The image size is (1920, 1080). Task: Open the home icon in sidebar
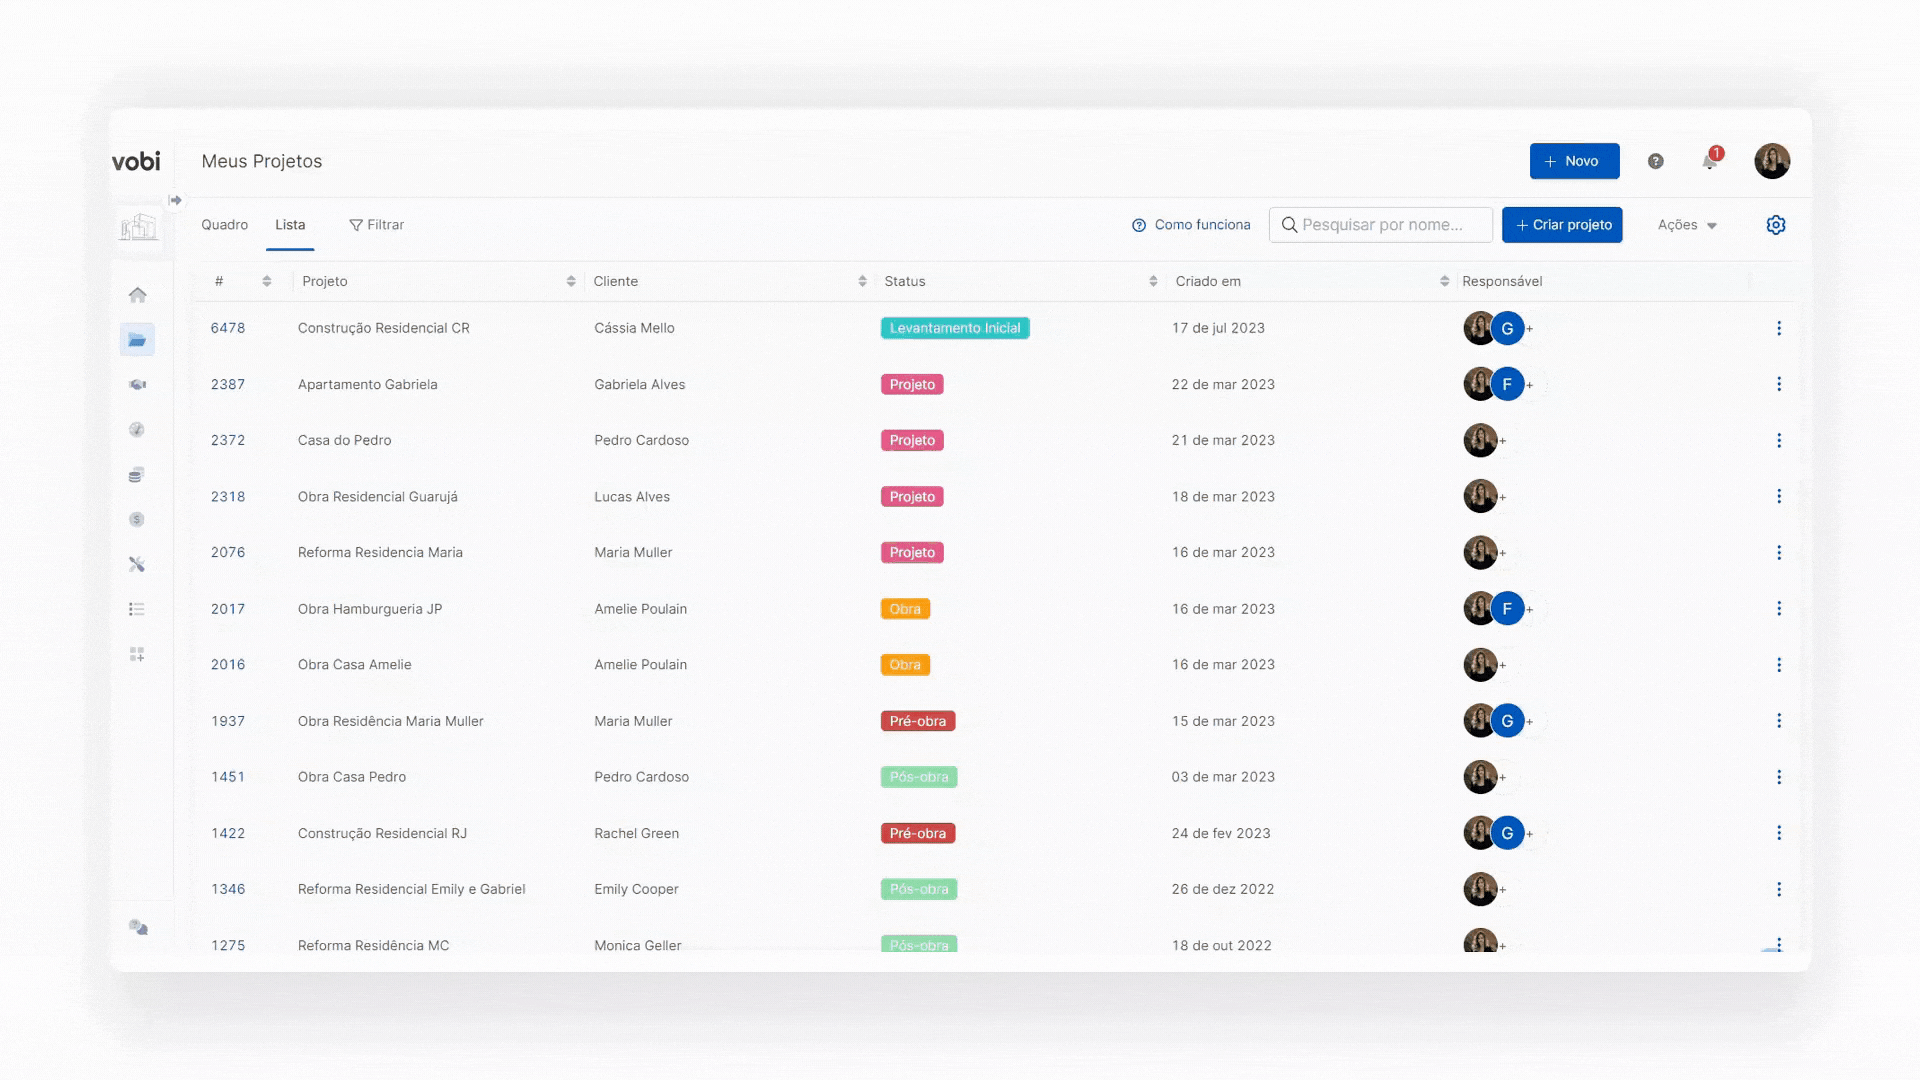(x=138, y=295)
